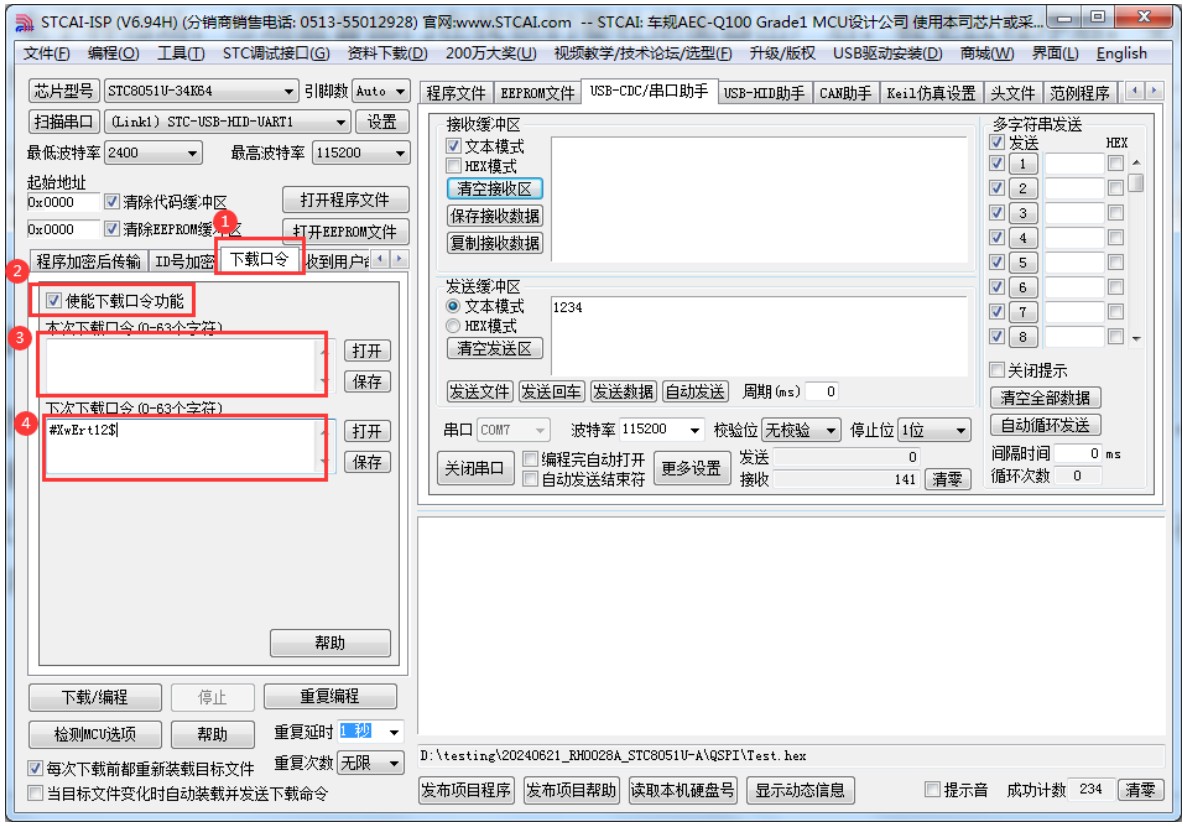Click 打开EEPROM文件 button
The width and height of the screenshot is (1183, 826).
[345, 232]
